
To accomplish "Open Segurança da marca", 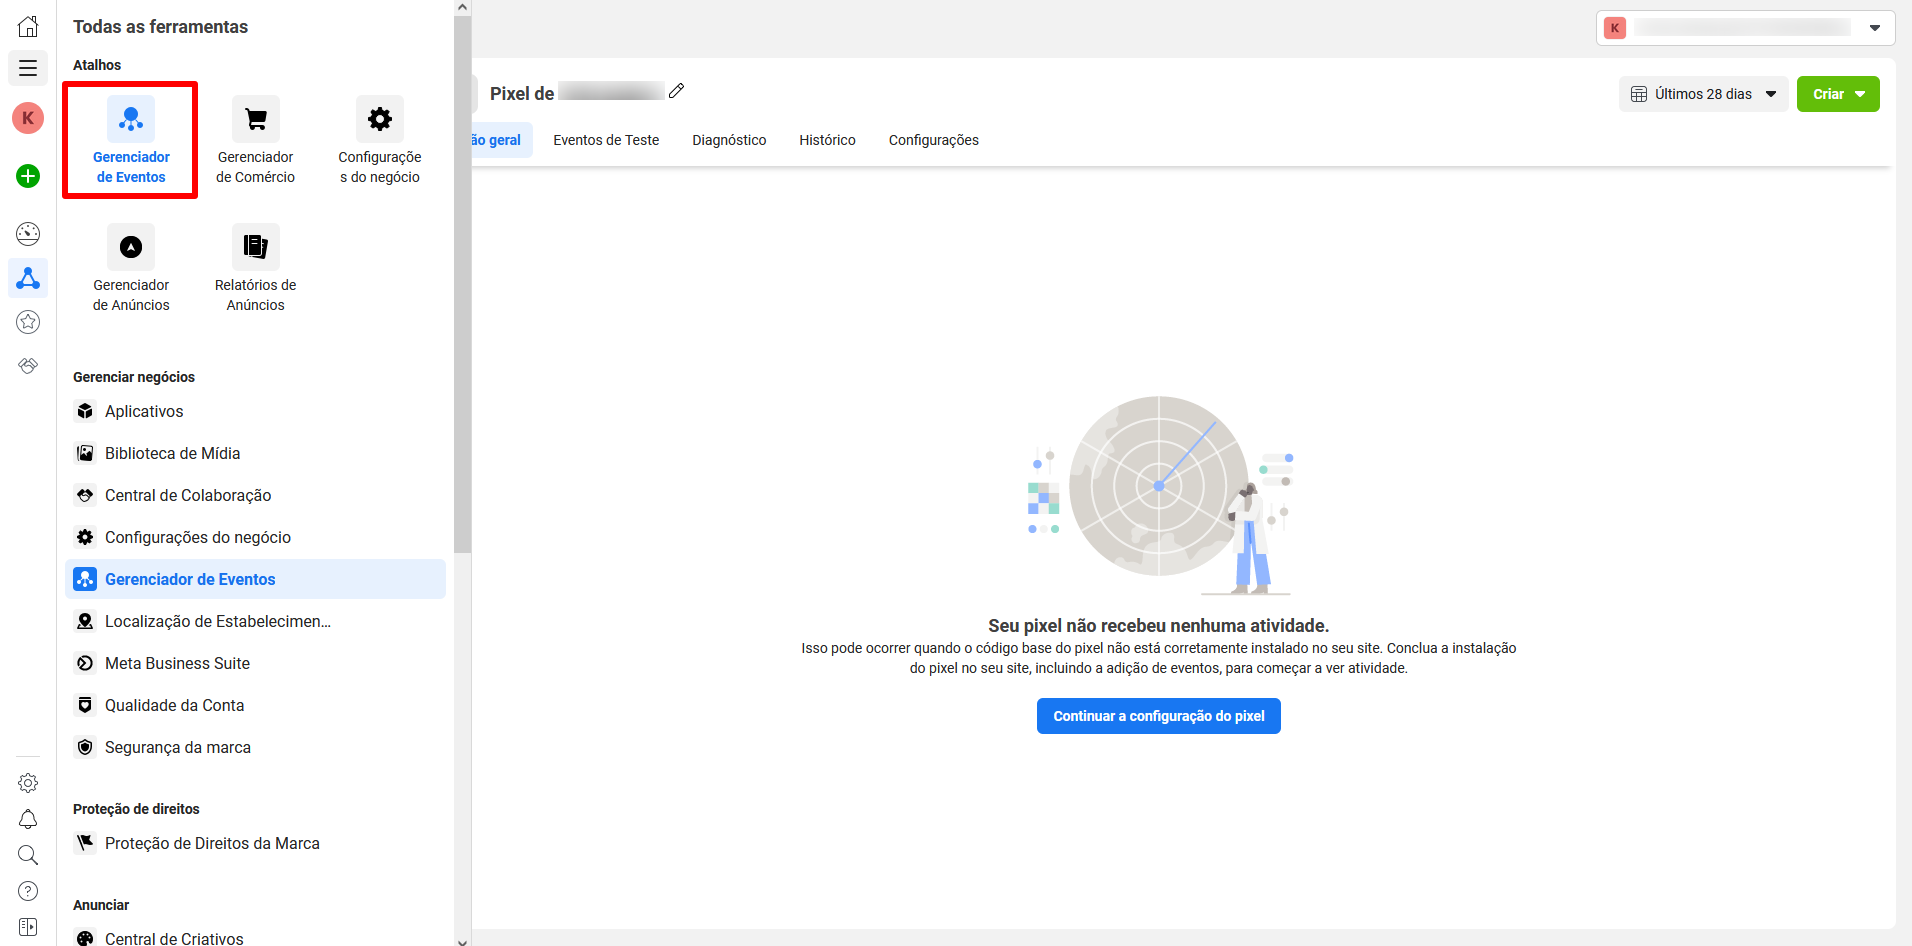I will [255, 747].
